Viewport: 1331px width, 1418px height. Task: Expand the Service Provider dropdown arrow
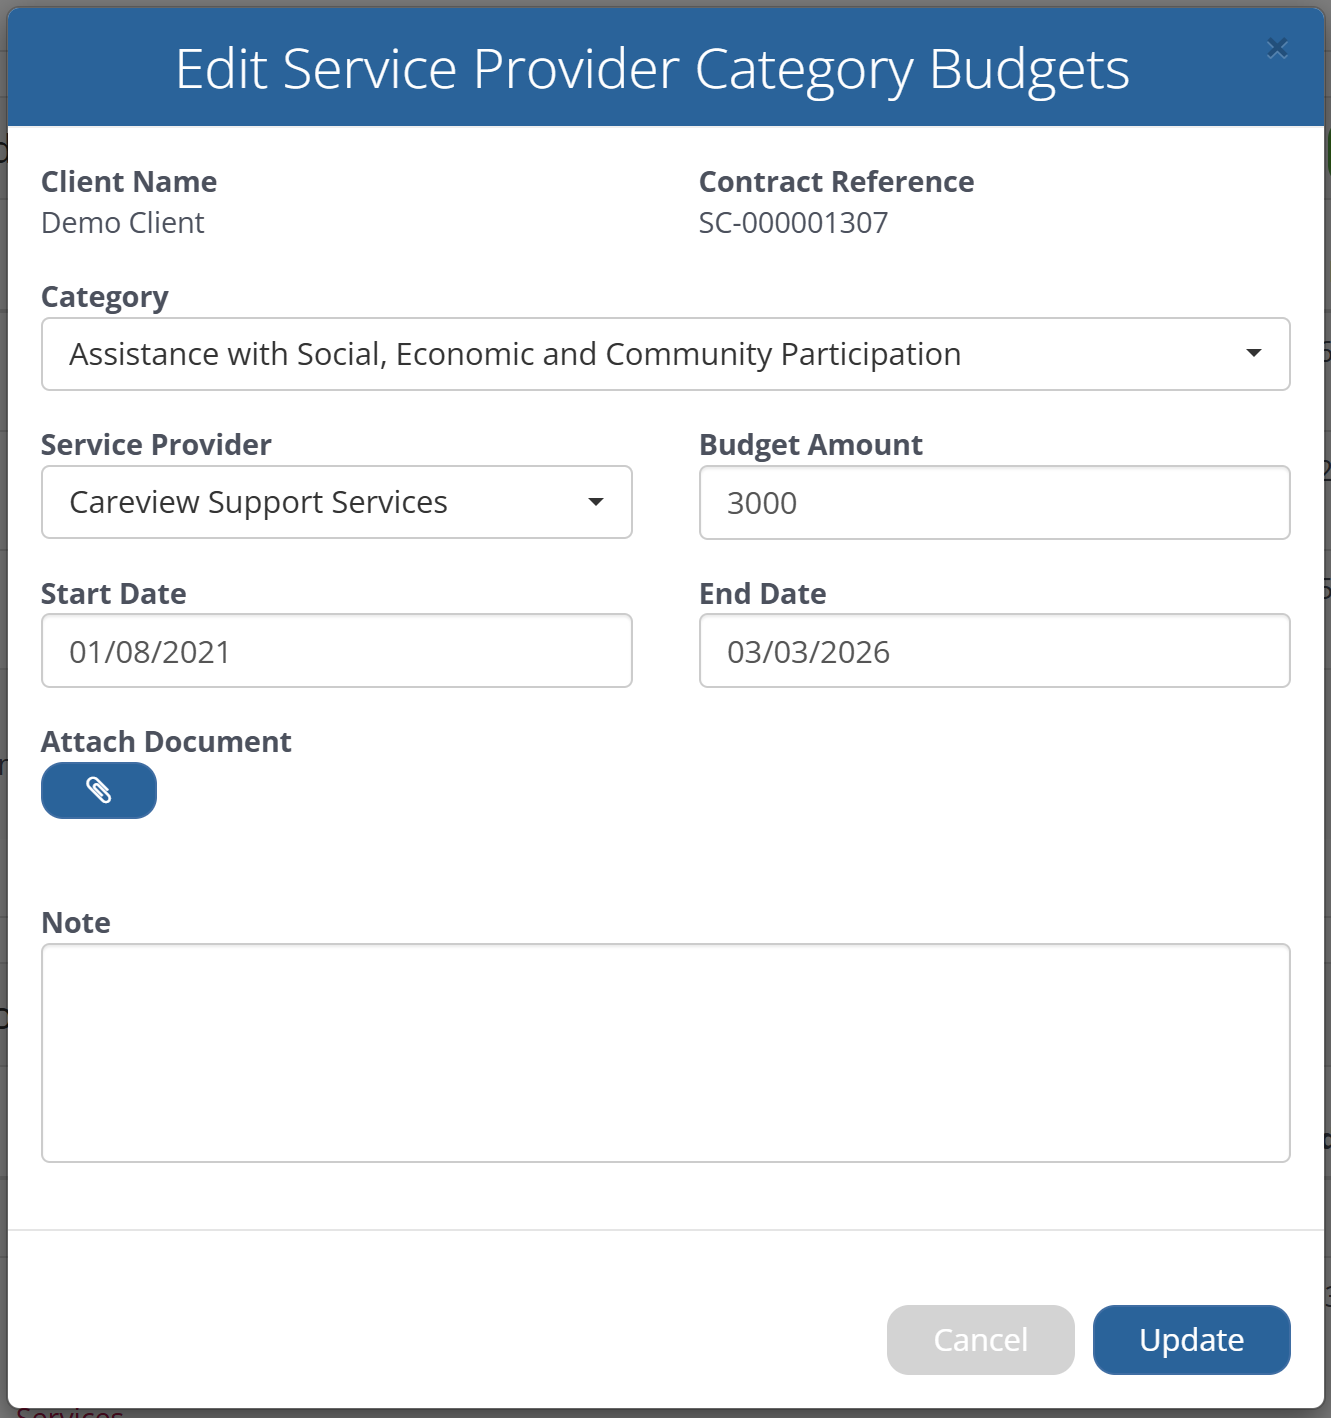tap(595, 502)
